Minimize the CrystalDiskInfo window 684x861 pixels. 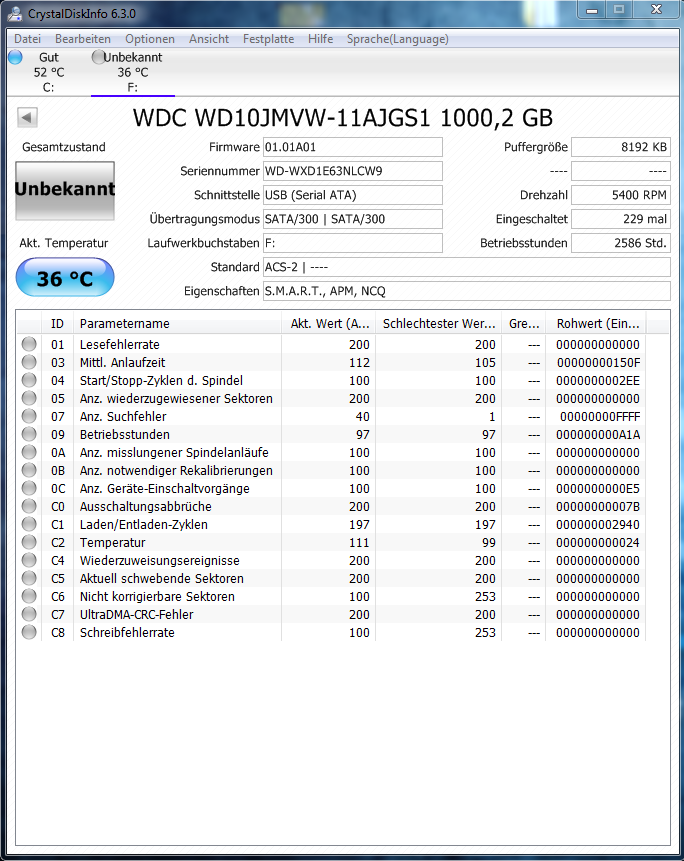pos(592,9)
